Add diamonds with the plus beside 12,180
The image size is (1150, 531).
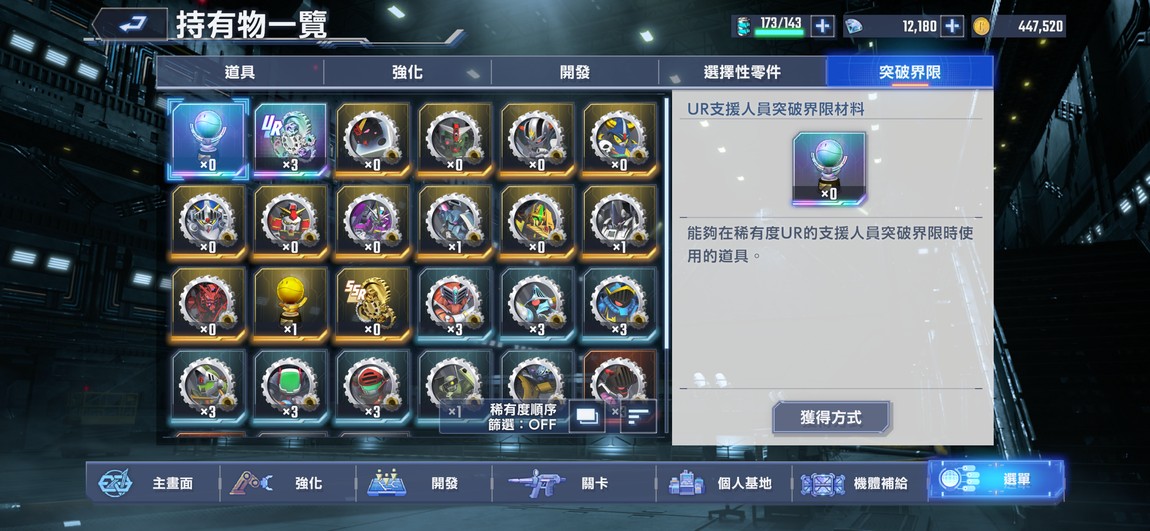click(x=952, y=26)
